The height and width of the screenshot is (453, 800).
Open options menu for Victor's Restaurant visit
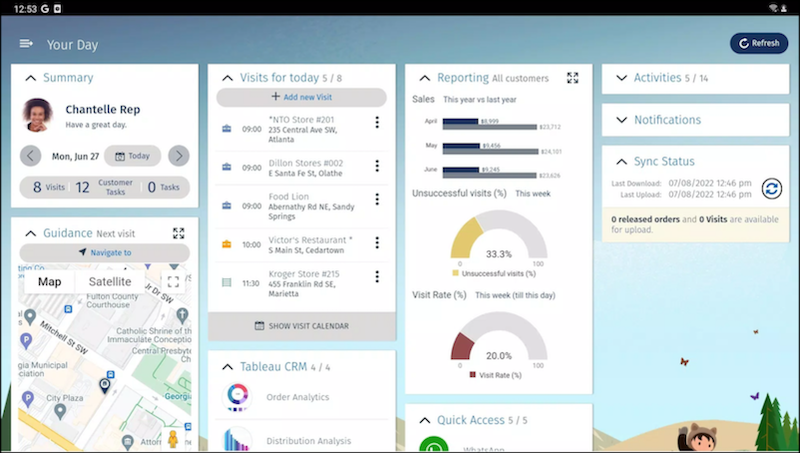click(377, 242)
